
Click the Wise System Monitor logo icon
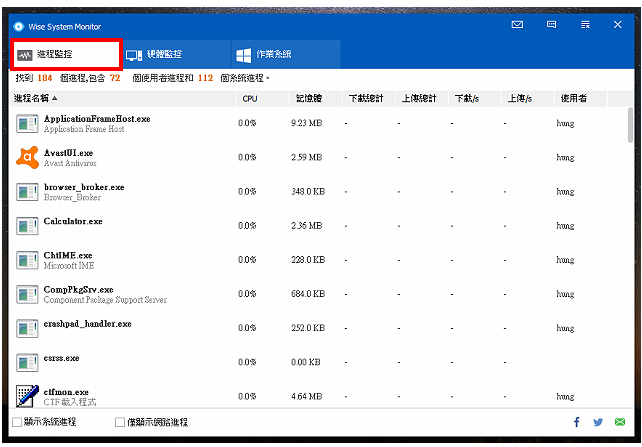pos(19,27)
